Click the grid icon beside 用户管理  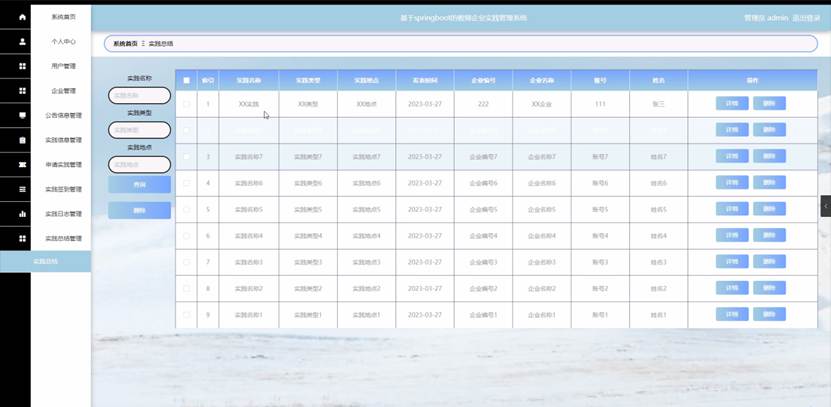click(22, 66)
